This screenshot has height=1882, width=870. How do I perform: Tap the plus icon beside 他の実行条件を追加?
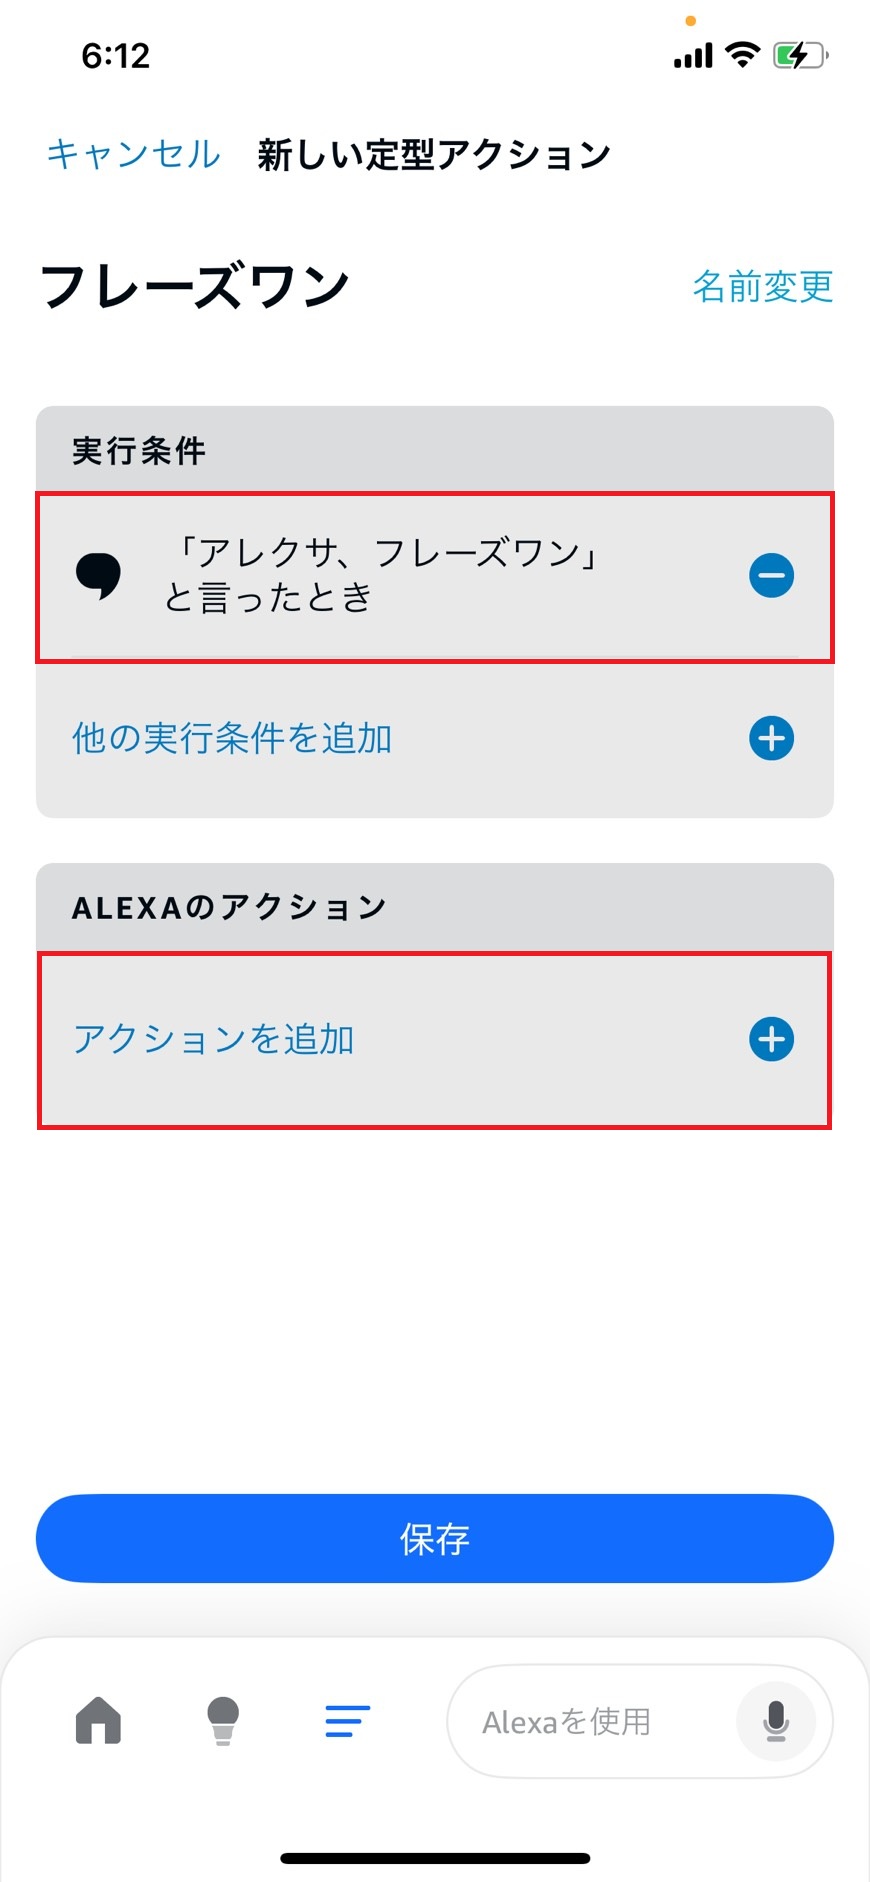point(771,738)
